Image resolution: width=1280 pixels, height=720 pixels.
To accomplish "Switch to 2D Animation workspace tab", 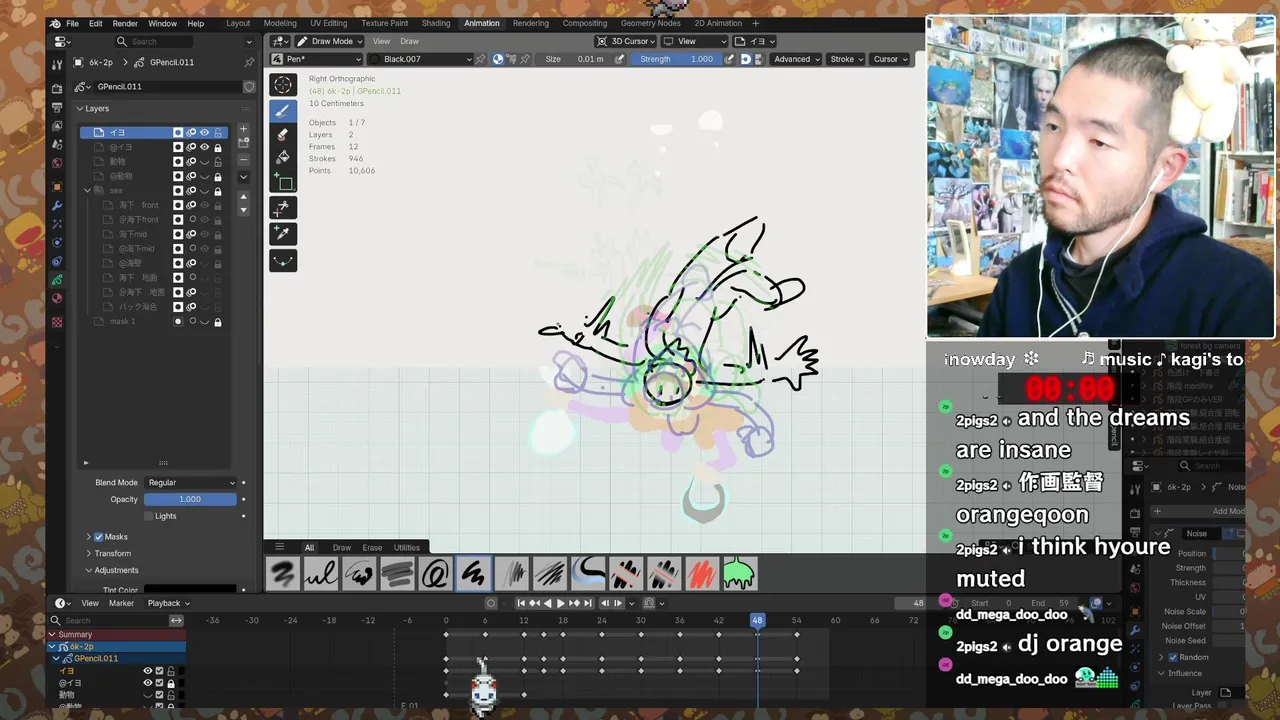I will click(718, 23).
